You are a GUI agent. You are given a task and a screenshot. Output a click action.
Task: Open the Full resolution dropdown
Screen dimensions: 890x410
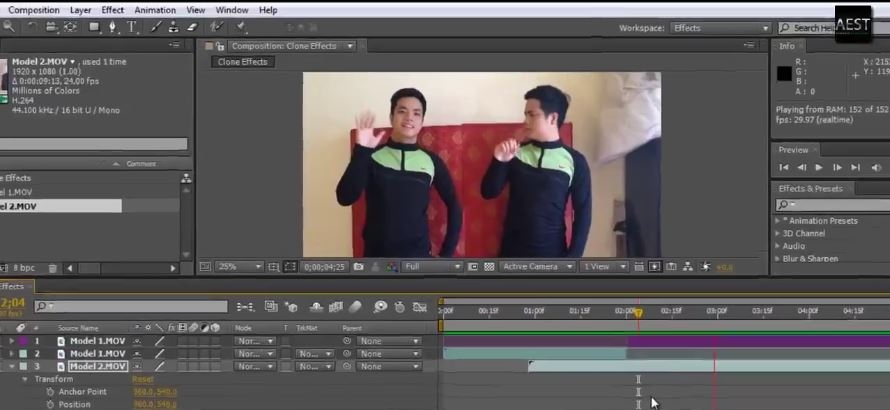coord(432,266)
